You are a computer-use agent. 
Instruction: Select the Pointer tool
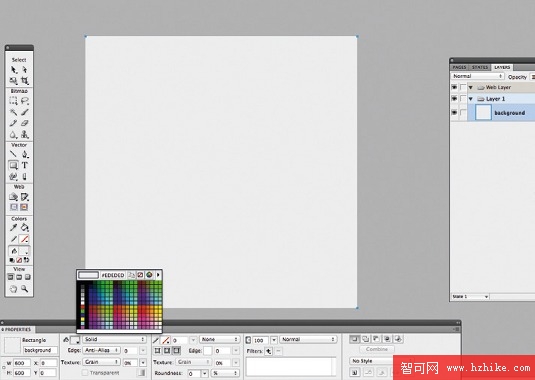tap(14, 70)
